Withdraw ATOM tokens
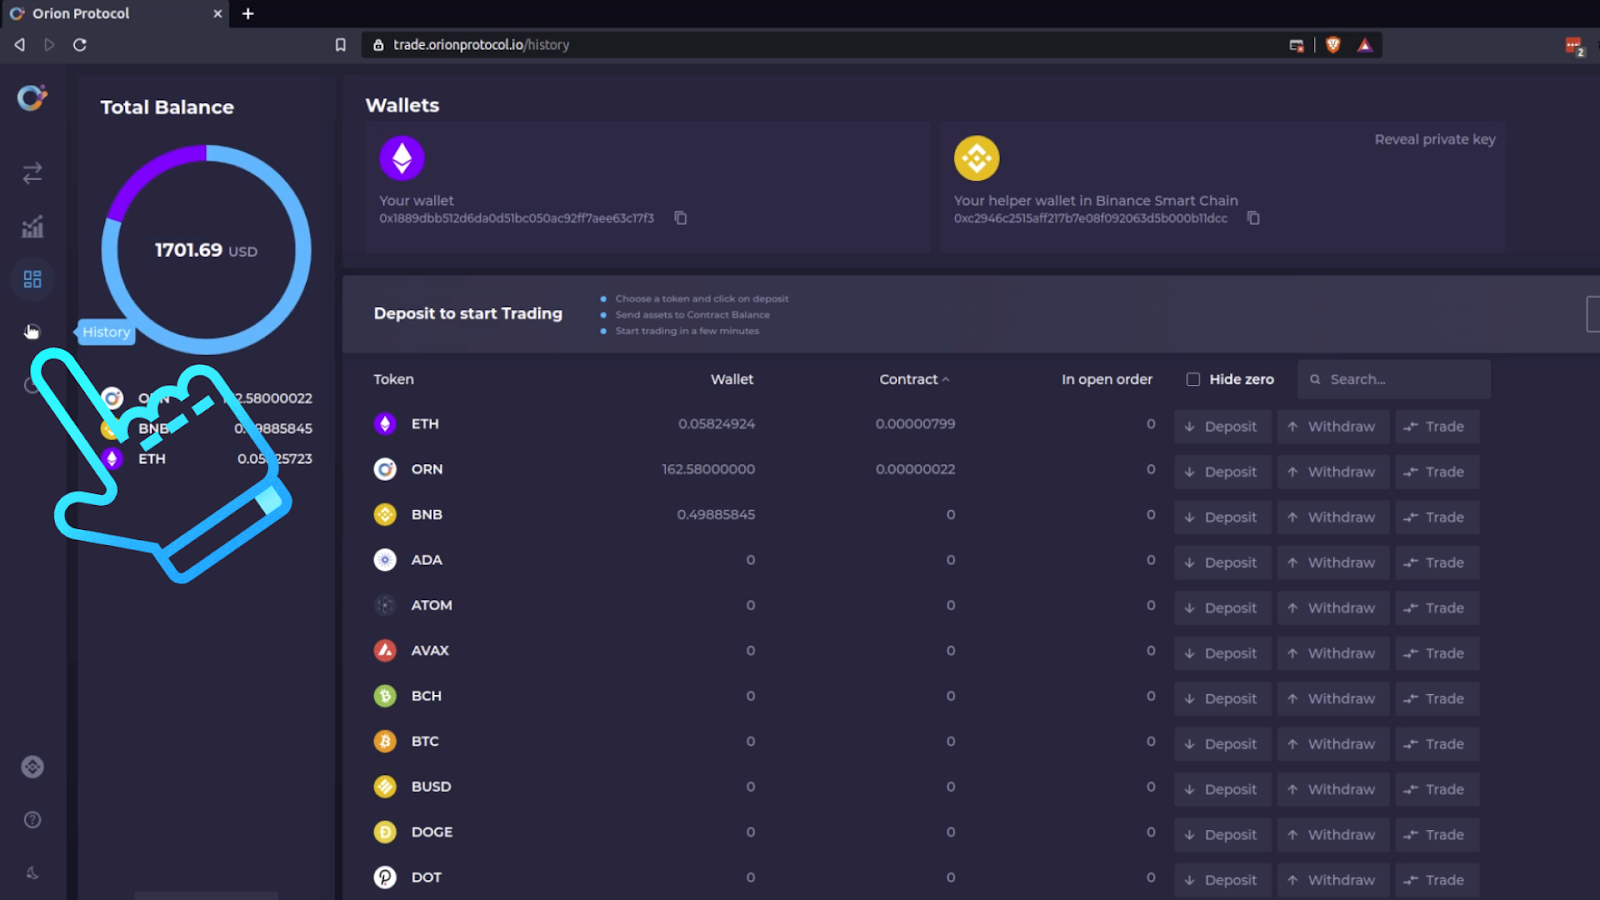The width and height of the screenshot is (1600, 900). coord(1333,608)
